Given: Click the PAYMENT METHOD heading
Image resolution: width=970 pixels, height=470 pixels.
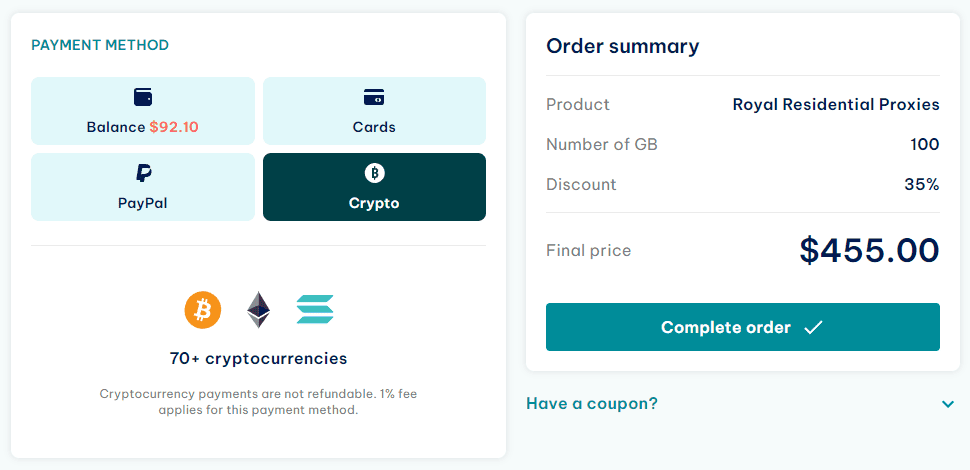Looking at the screenshot, I should [100, 45].
